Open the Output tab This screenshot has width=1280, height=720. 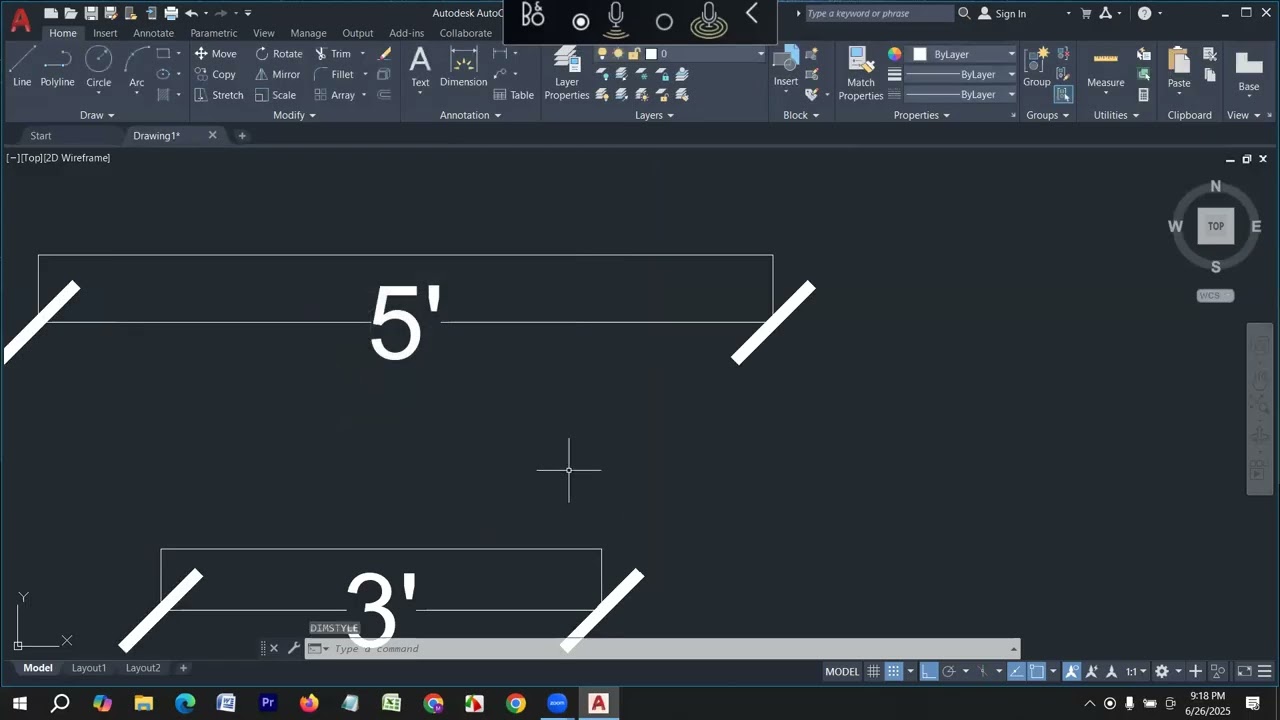point(357,33)
